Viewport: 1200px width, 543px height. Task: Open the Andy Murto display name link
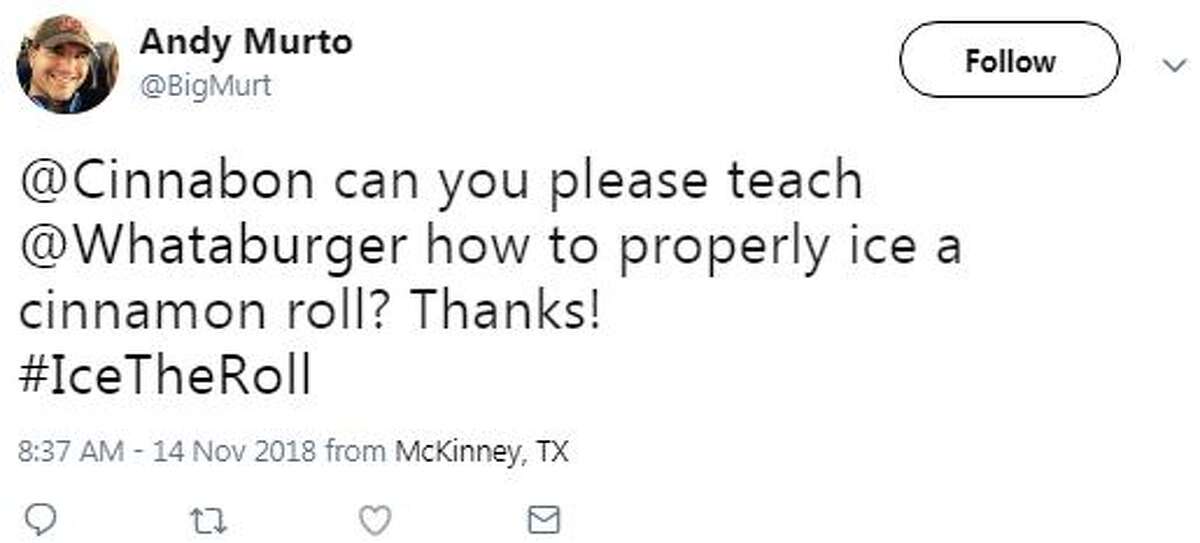[245, 43]
